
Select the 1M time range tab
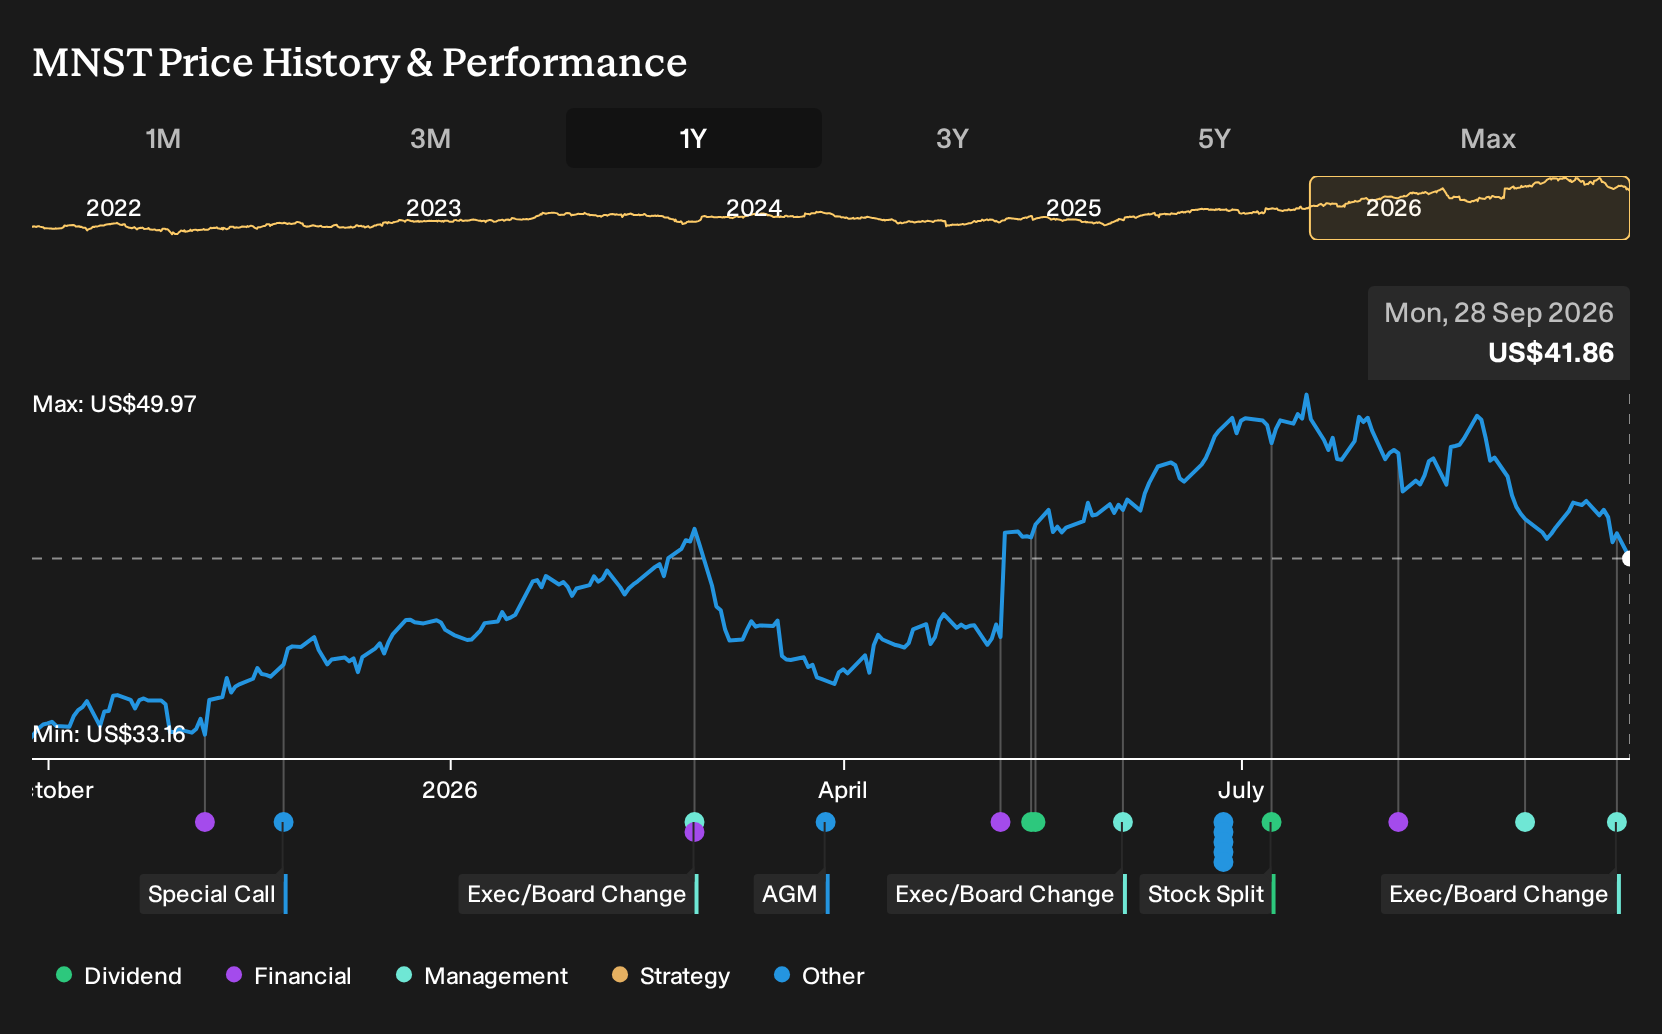click(x=163, y=138)
